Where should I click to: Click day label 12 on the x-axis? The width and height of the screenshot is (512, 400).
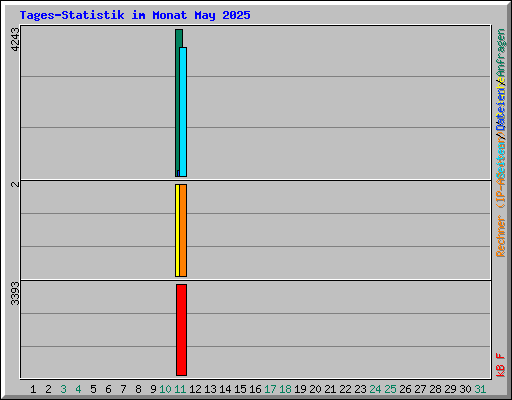coord(195,389)
